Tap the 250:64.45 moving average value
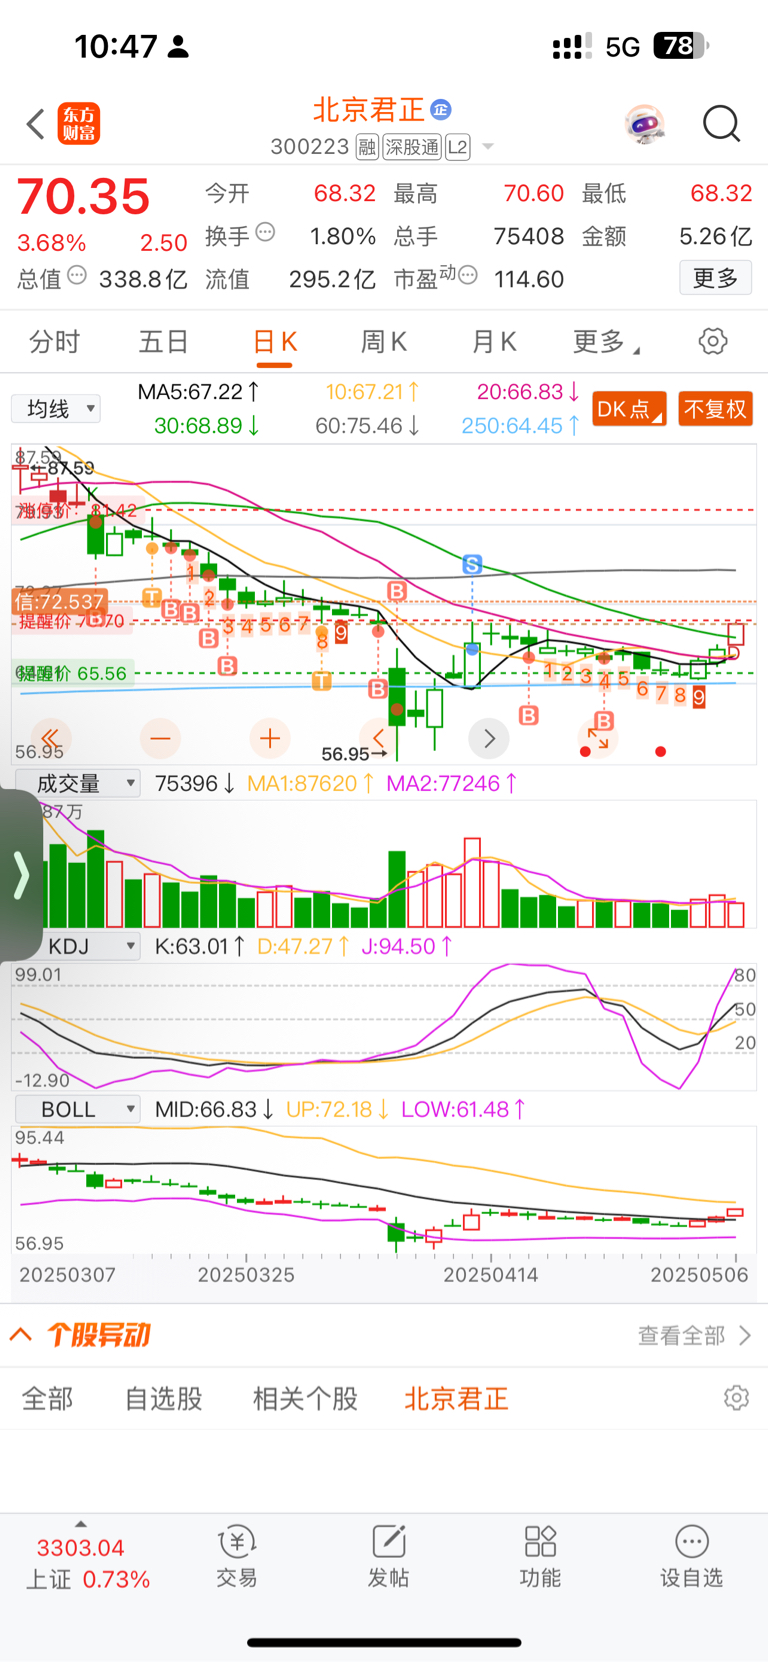Viewport: 768px width, 1662px height. 520,426
